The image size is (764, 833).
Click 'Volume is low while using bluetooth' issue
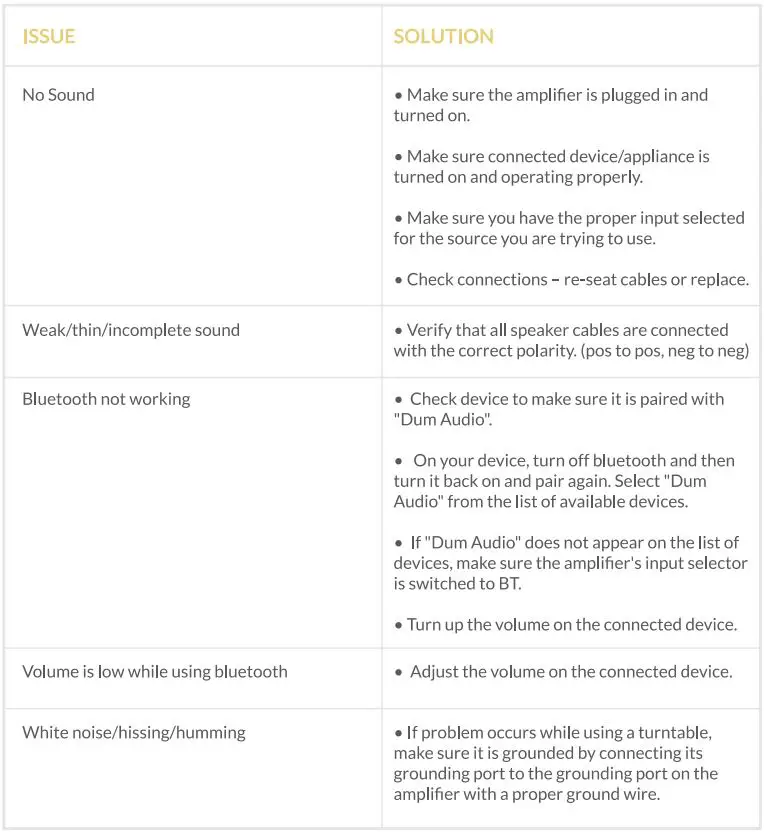[x=155, y=671]
